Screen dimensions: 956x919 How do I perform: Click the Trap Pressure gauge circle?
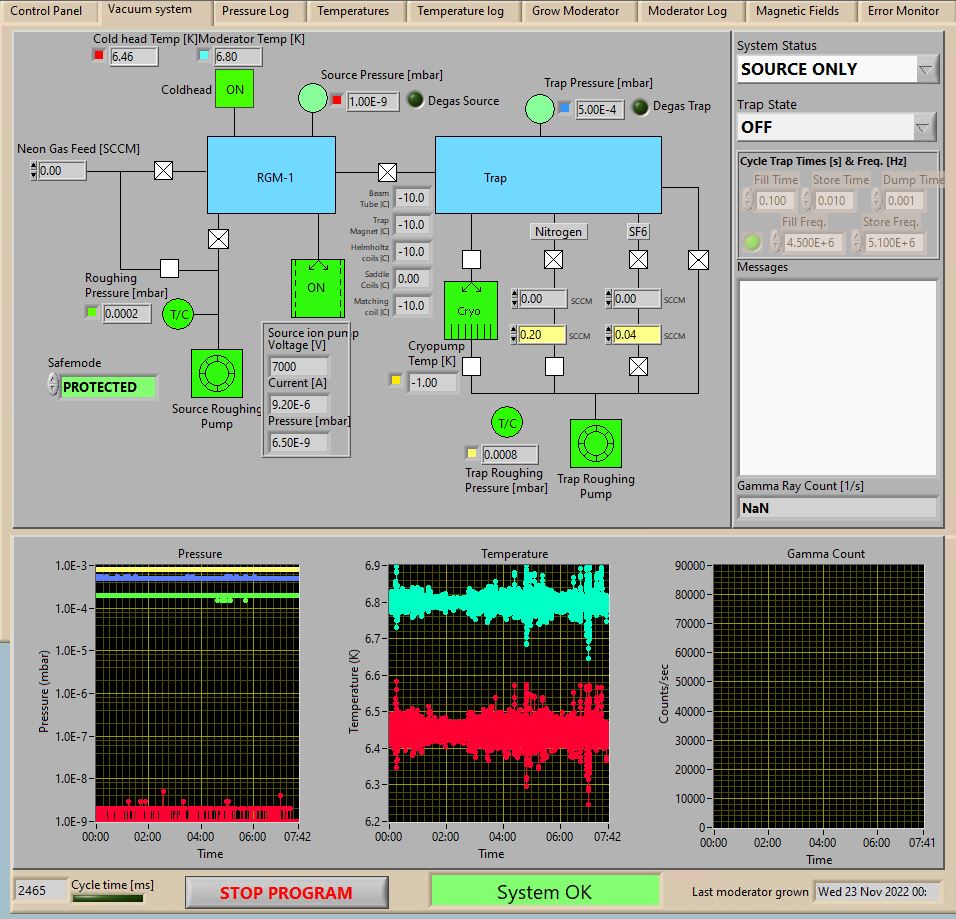[540, 107]
